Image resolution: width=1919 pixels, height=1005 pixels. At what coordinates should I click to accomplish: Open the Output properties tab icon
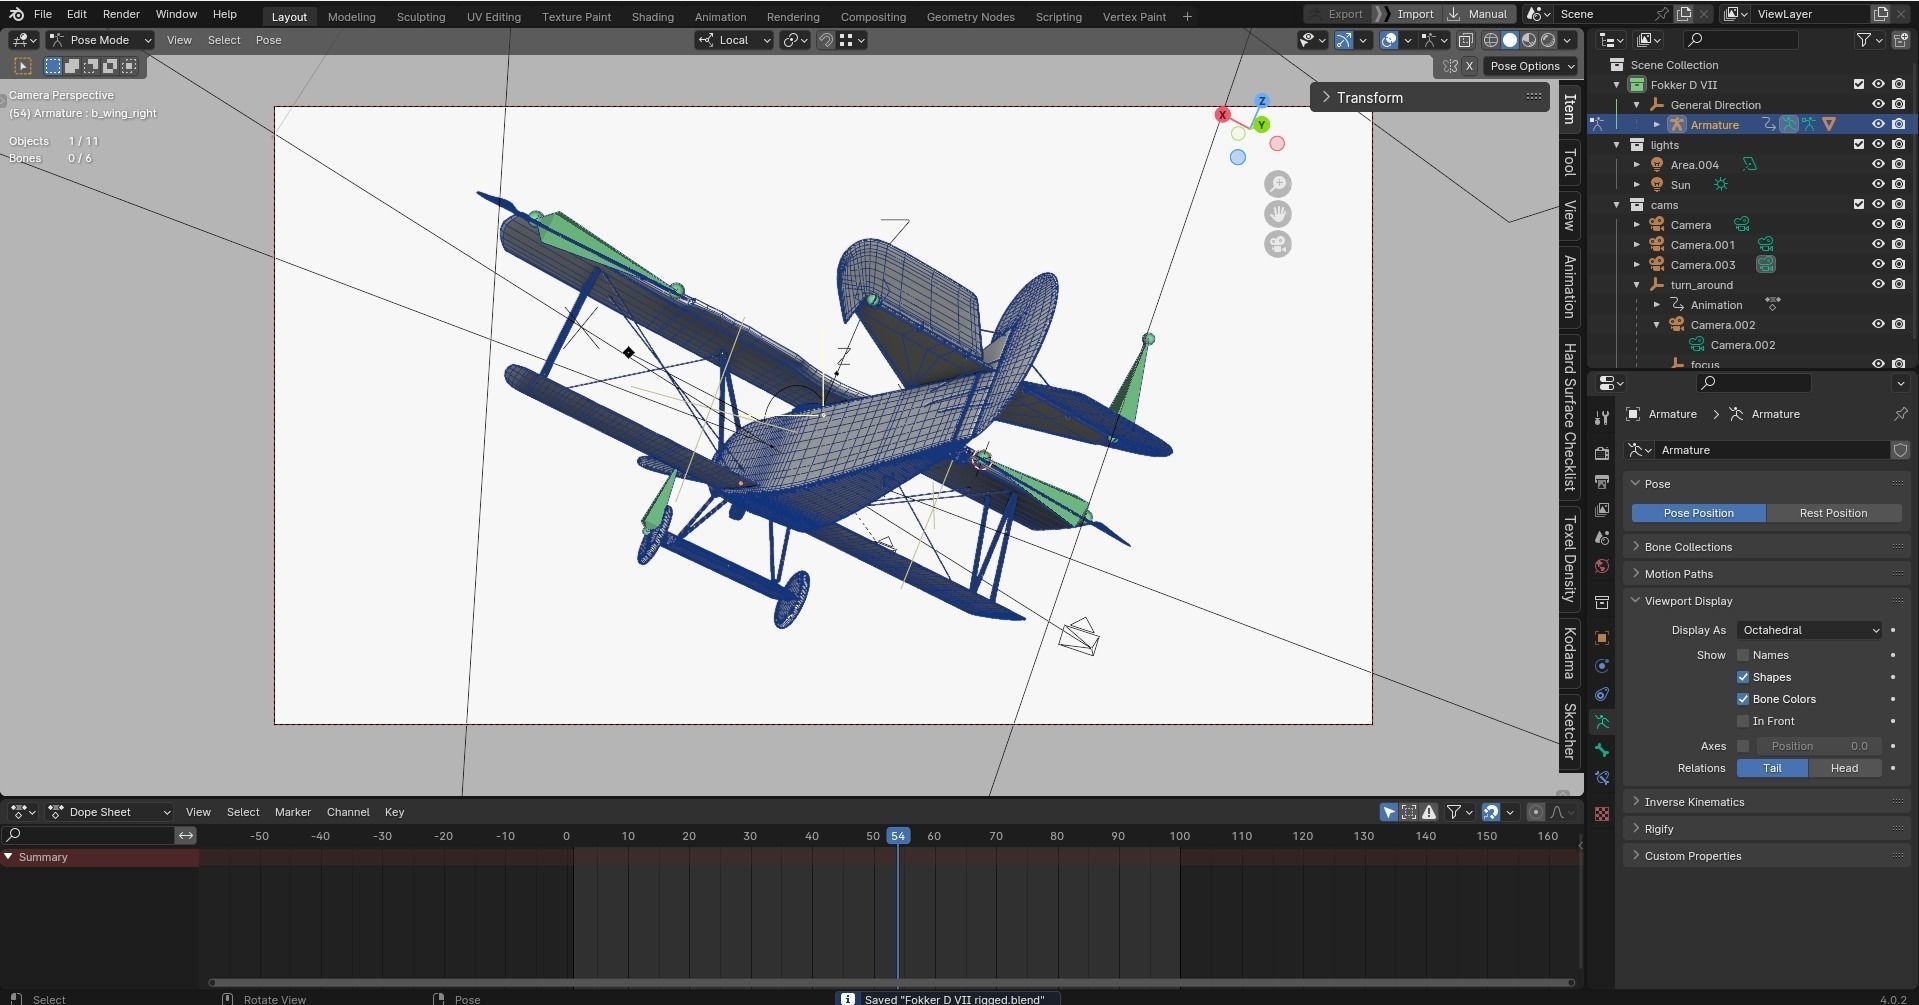click(1602, 482)
